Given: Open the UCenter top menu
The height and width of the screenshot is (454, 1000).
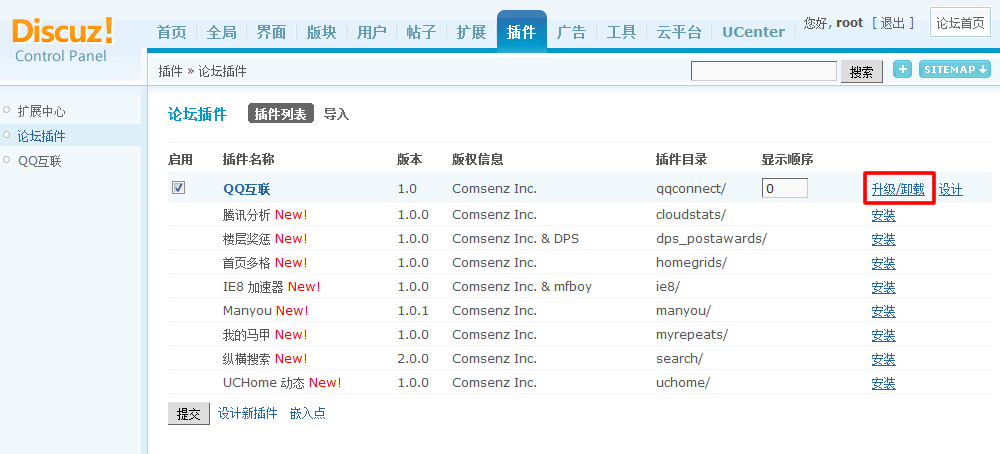Looking at the screenshot, I should 753,32.
